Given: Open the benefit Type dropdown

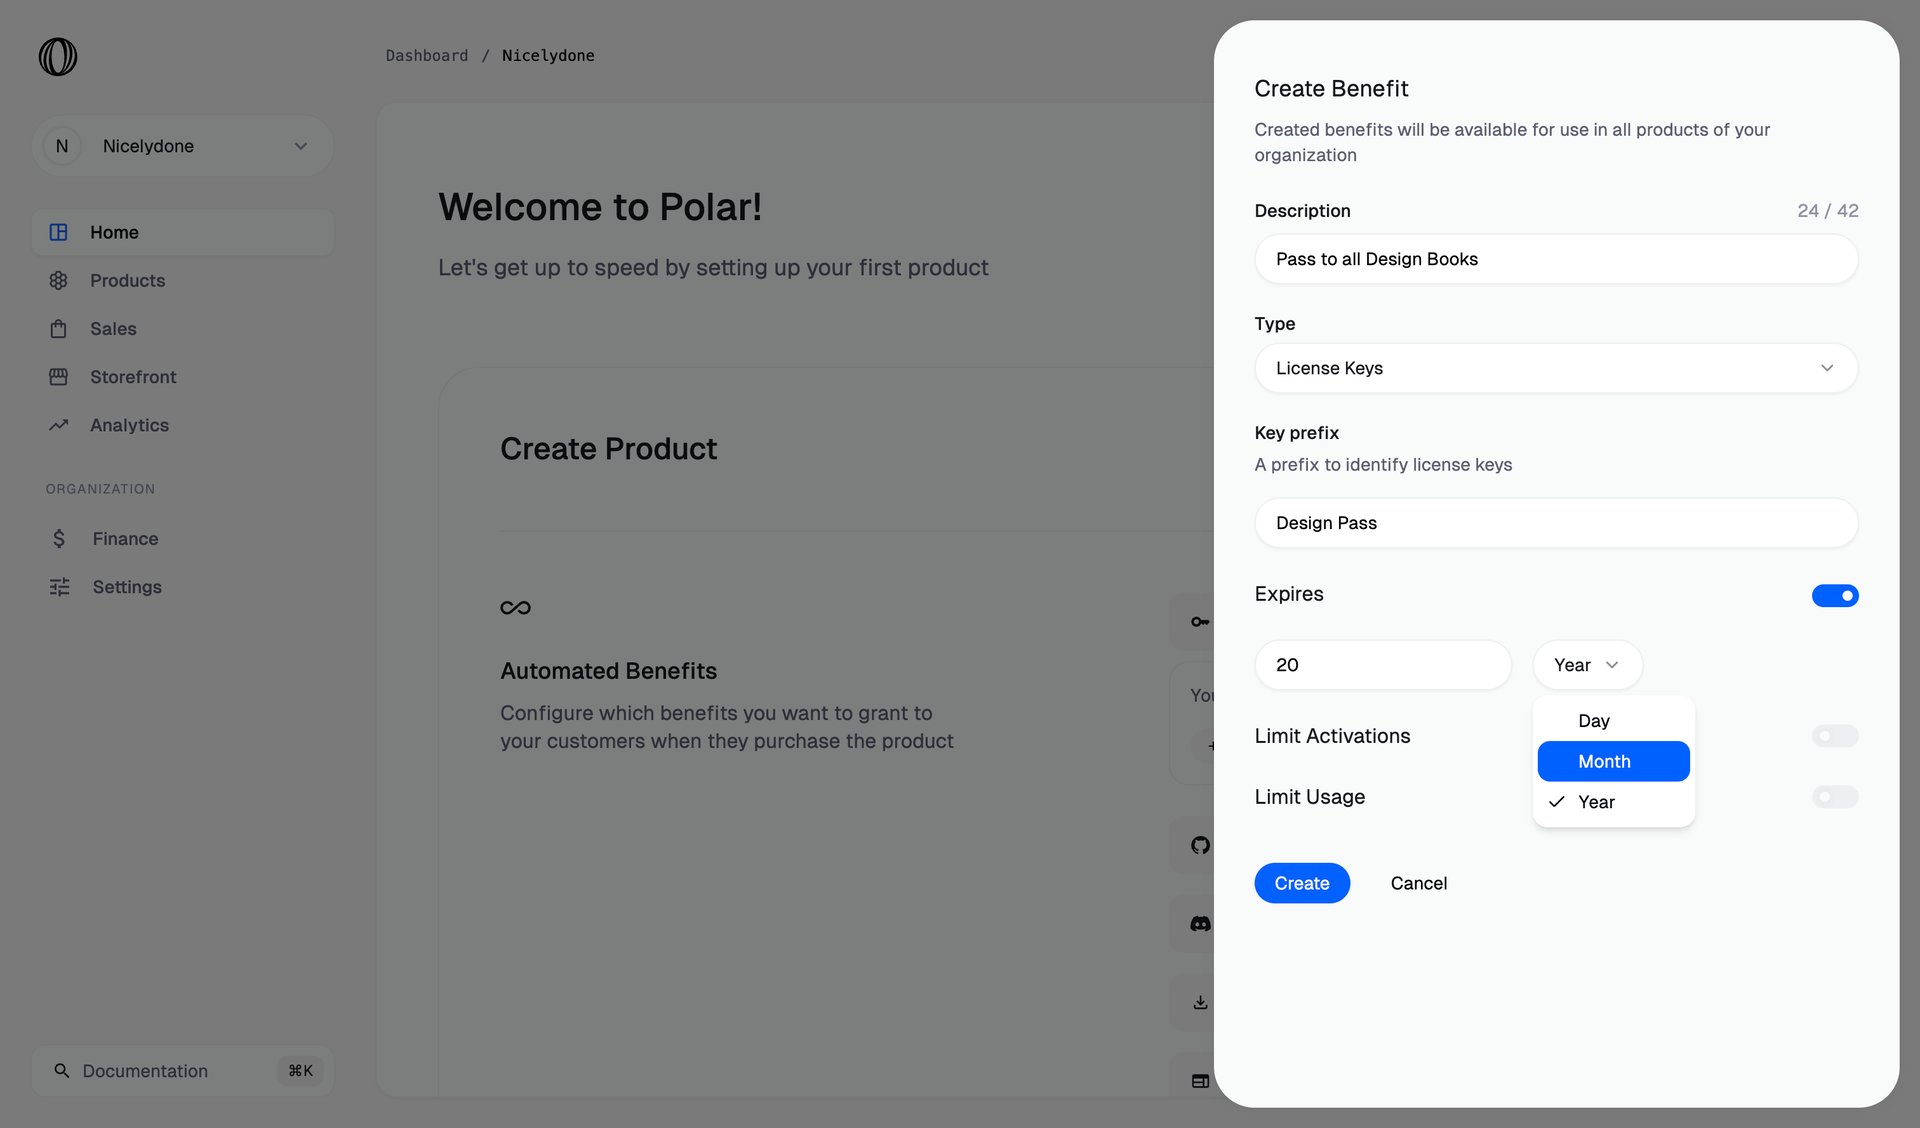Looking at the screenshot, I should (1555, 368).
